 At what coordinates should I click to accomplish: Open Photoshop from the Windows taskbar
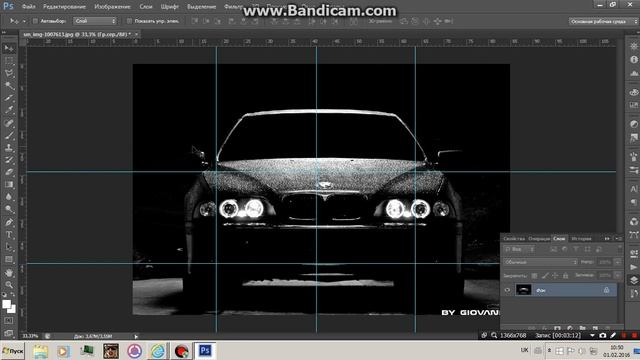[205, 351]
